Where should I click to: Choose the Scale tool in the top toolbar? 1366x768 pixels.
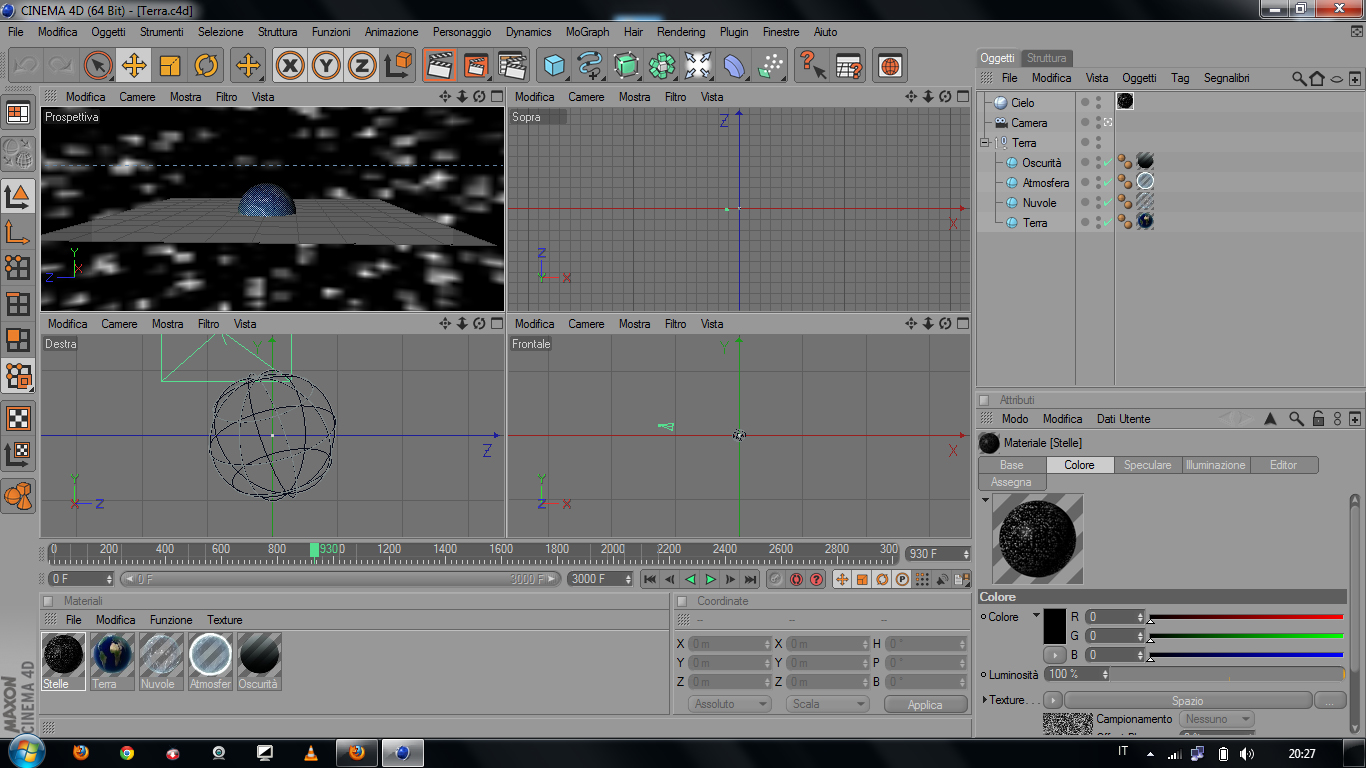(x=170, y=66)
